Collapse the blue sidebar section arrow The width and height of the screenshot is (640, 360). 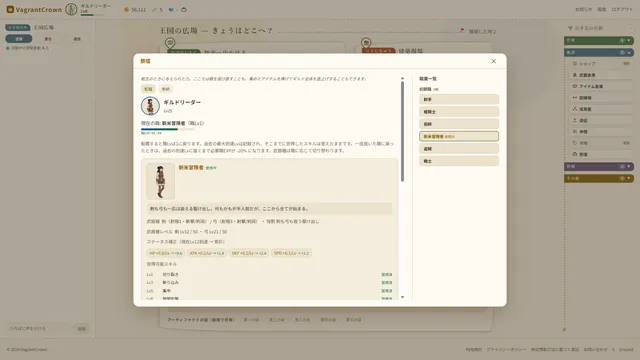[x=629, y=52]
